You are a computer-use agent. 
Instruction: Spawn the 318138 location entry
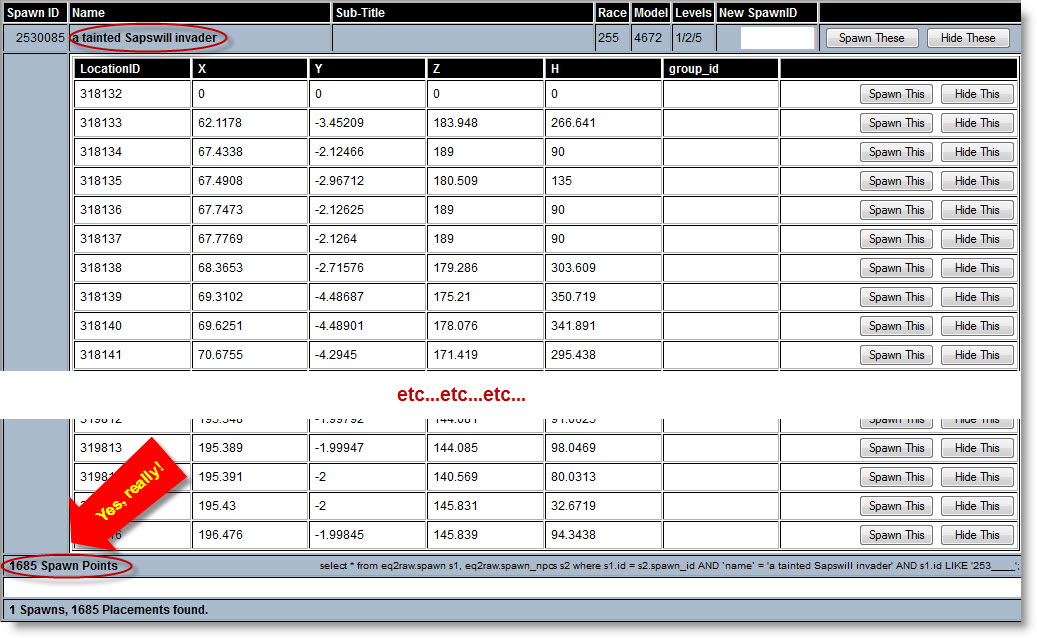(x=896, y=268)
